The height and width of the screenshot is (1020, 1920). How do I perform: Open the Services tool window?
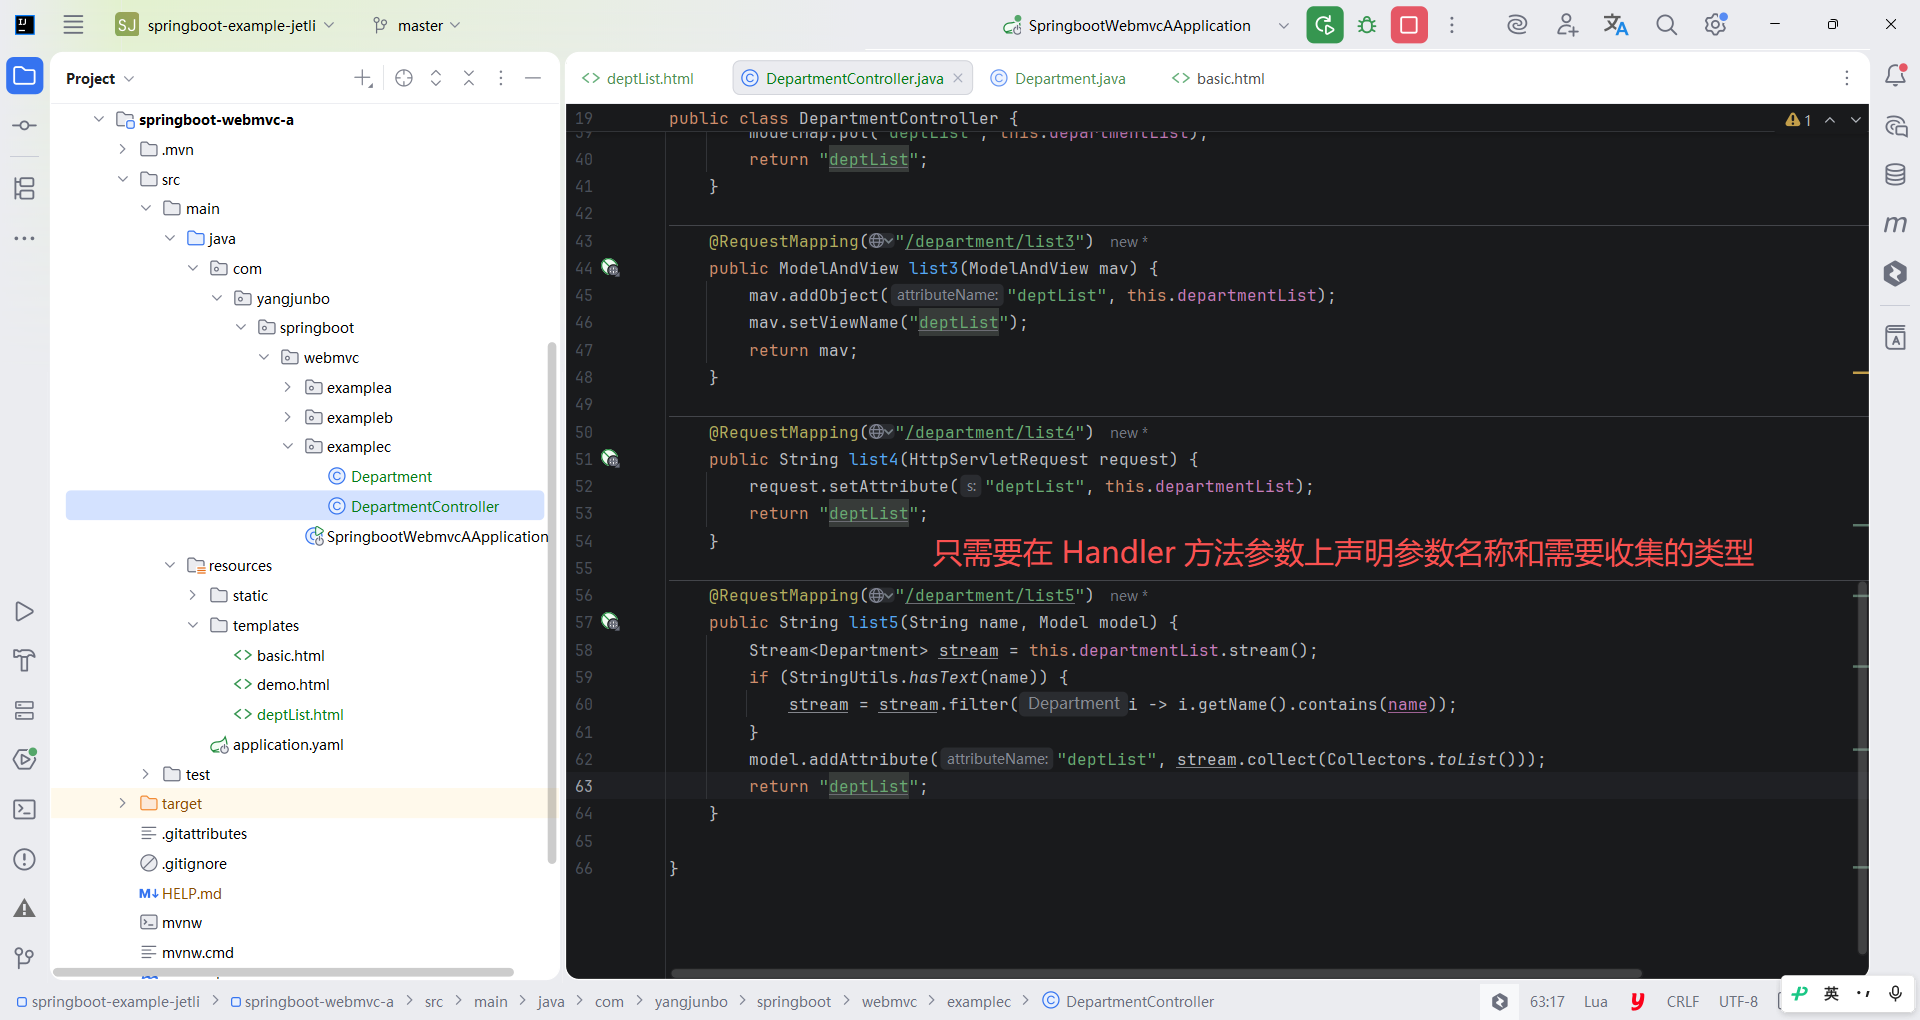[x=25, y=710]
